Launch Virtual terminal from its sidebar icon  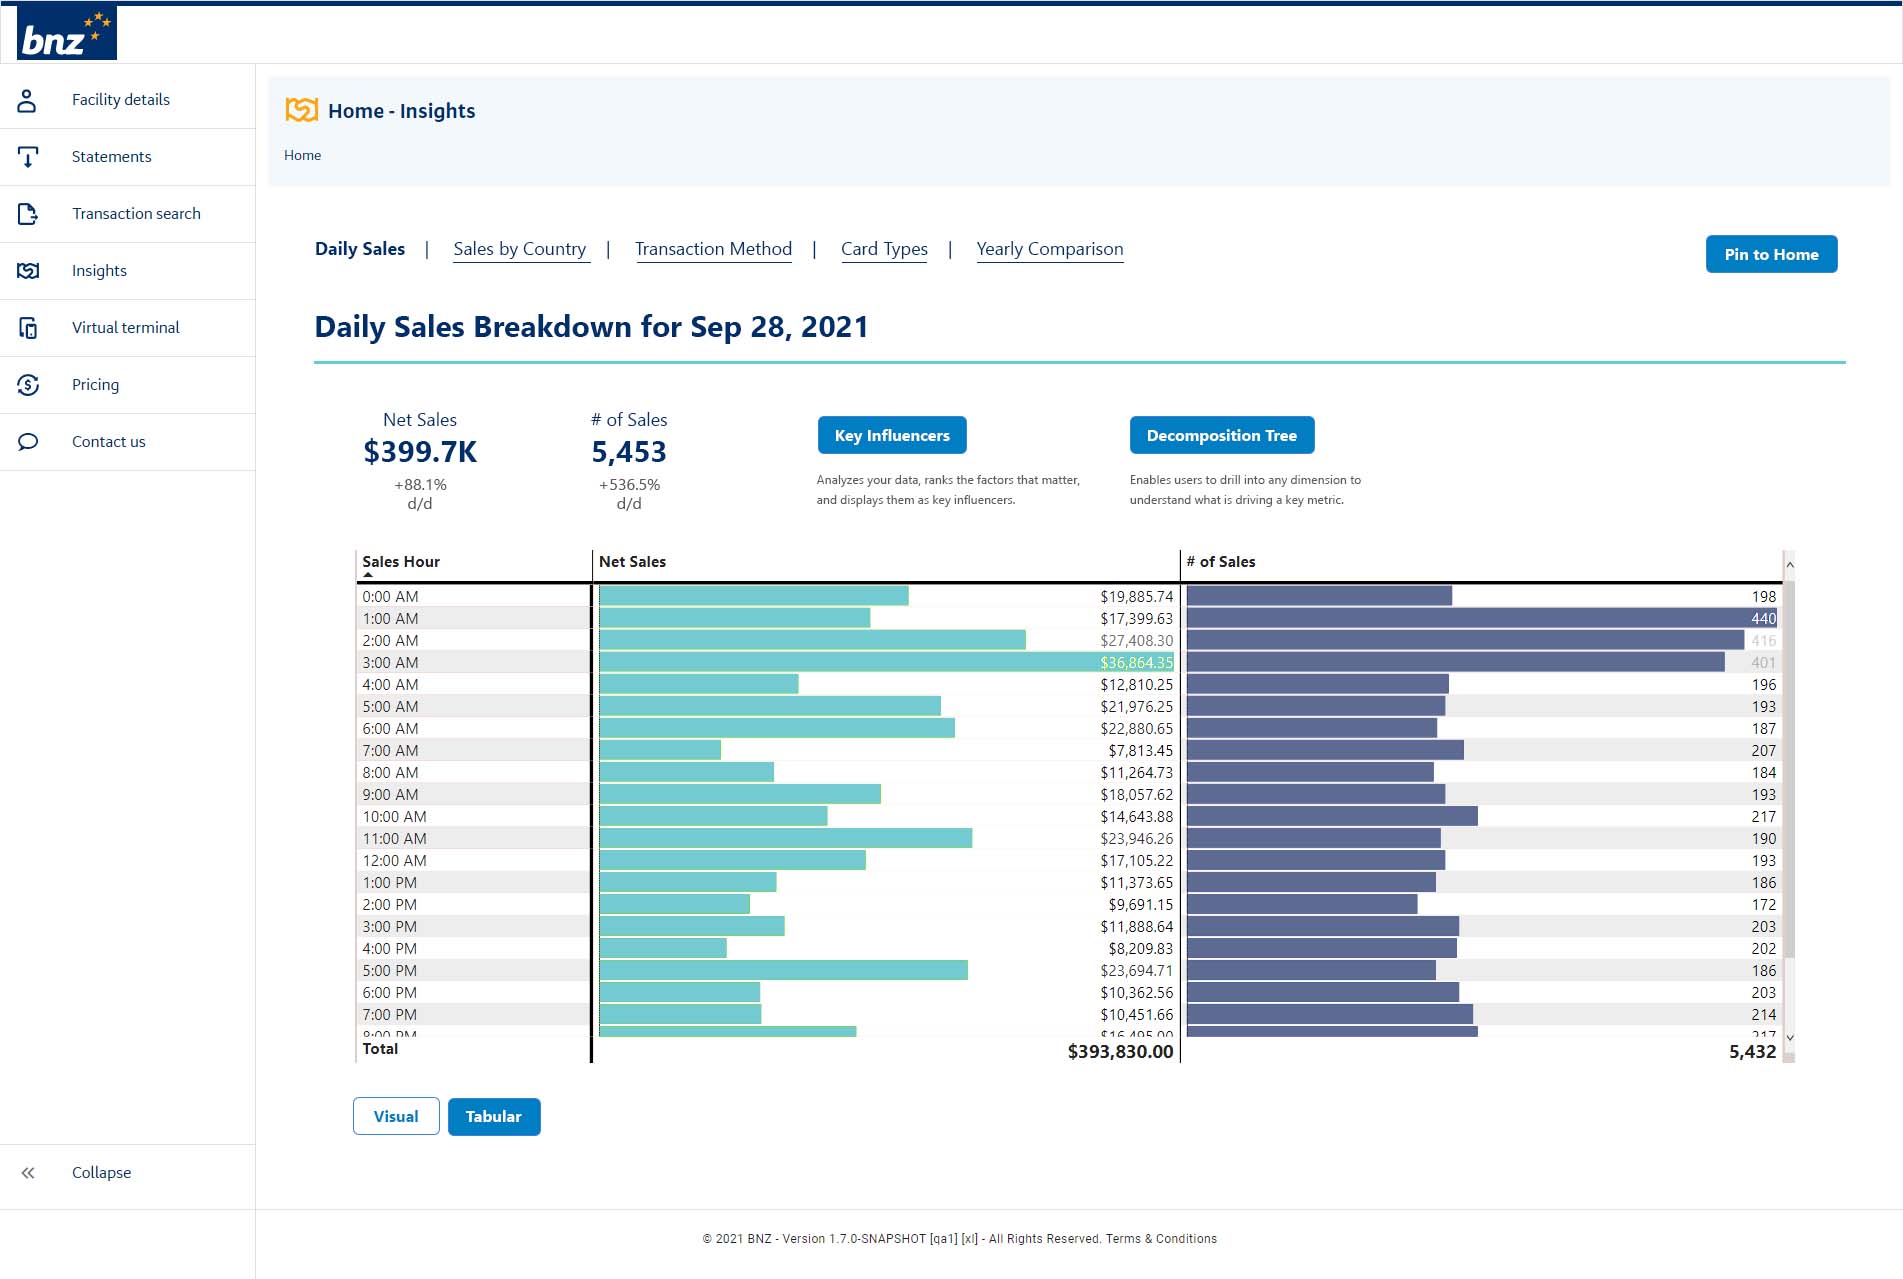27,327
